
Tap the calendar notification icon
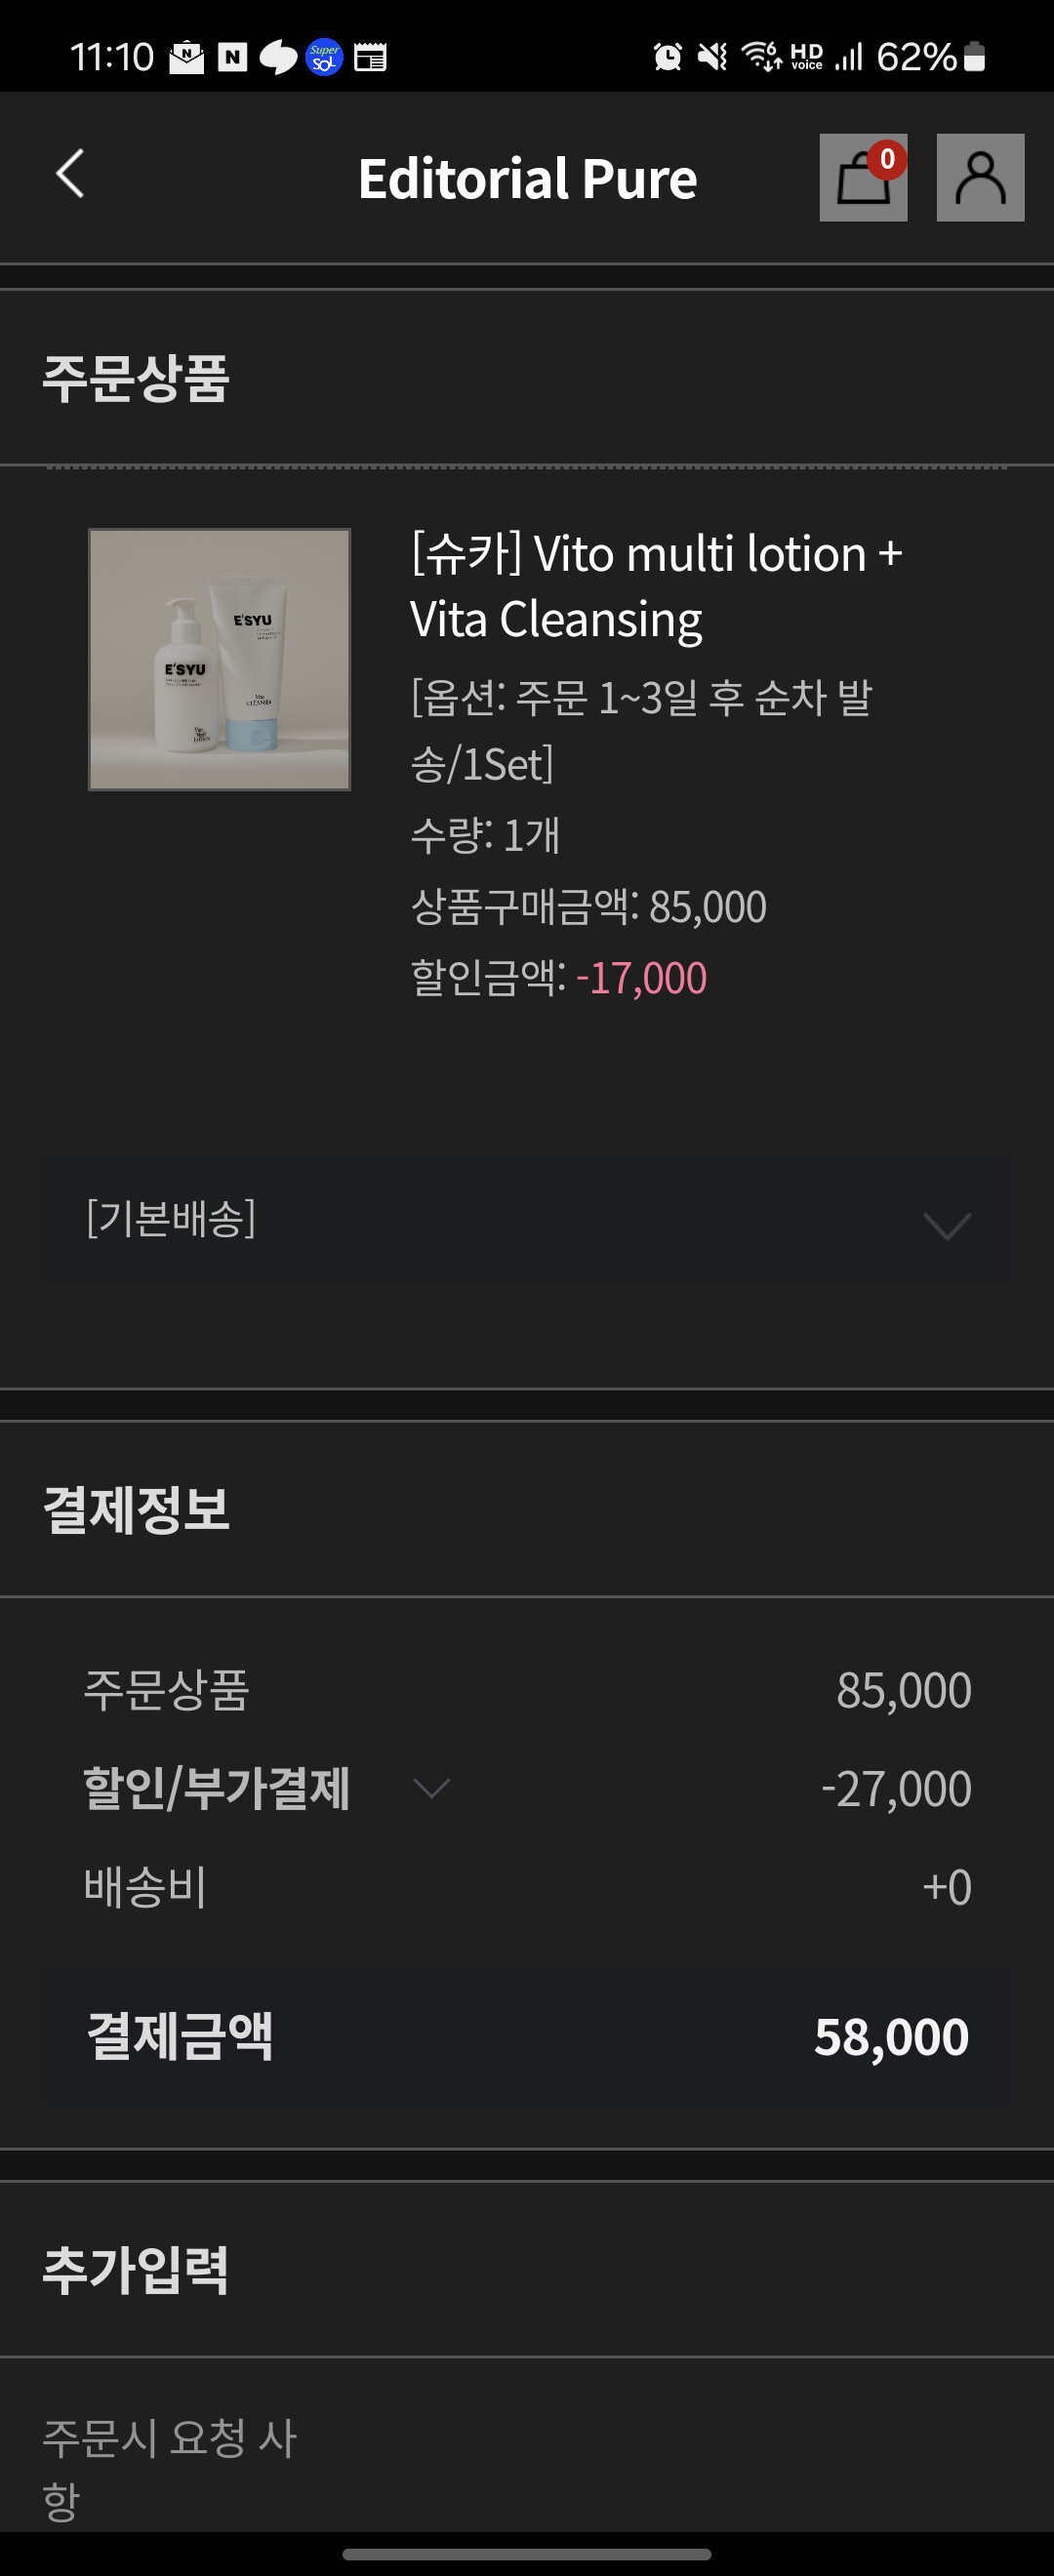(370, 57)
